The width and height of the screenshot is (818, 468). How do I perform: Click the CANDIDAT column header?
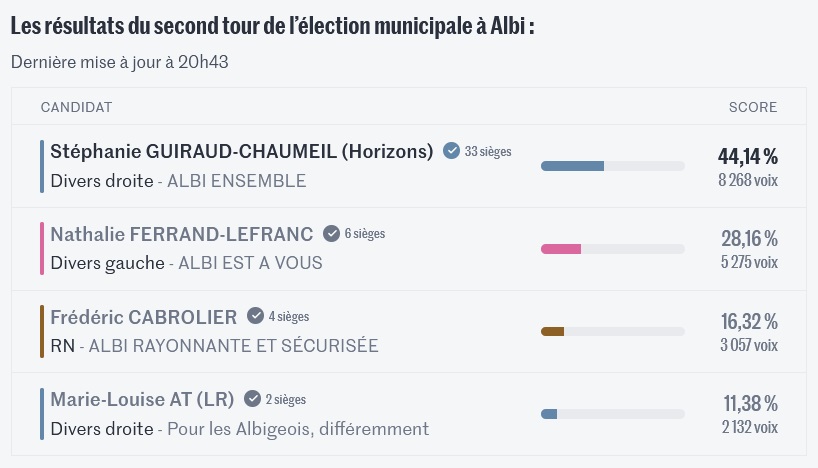coord(76,107)
